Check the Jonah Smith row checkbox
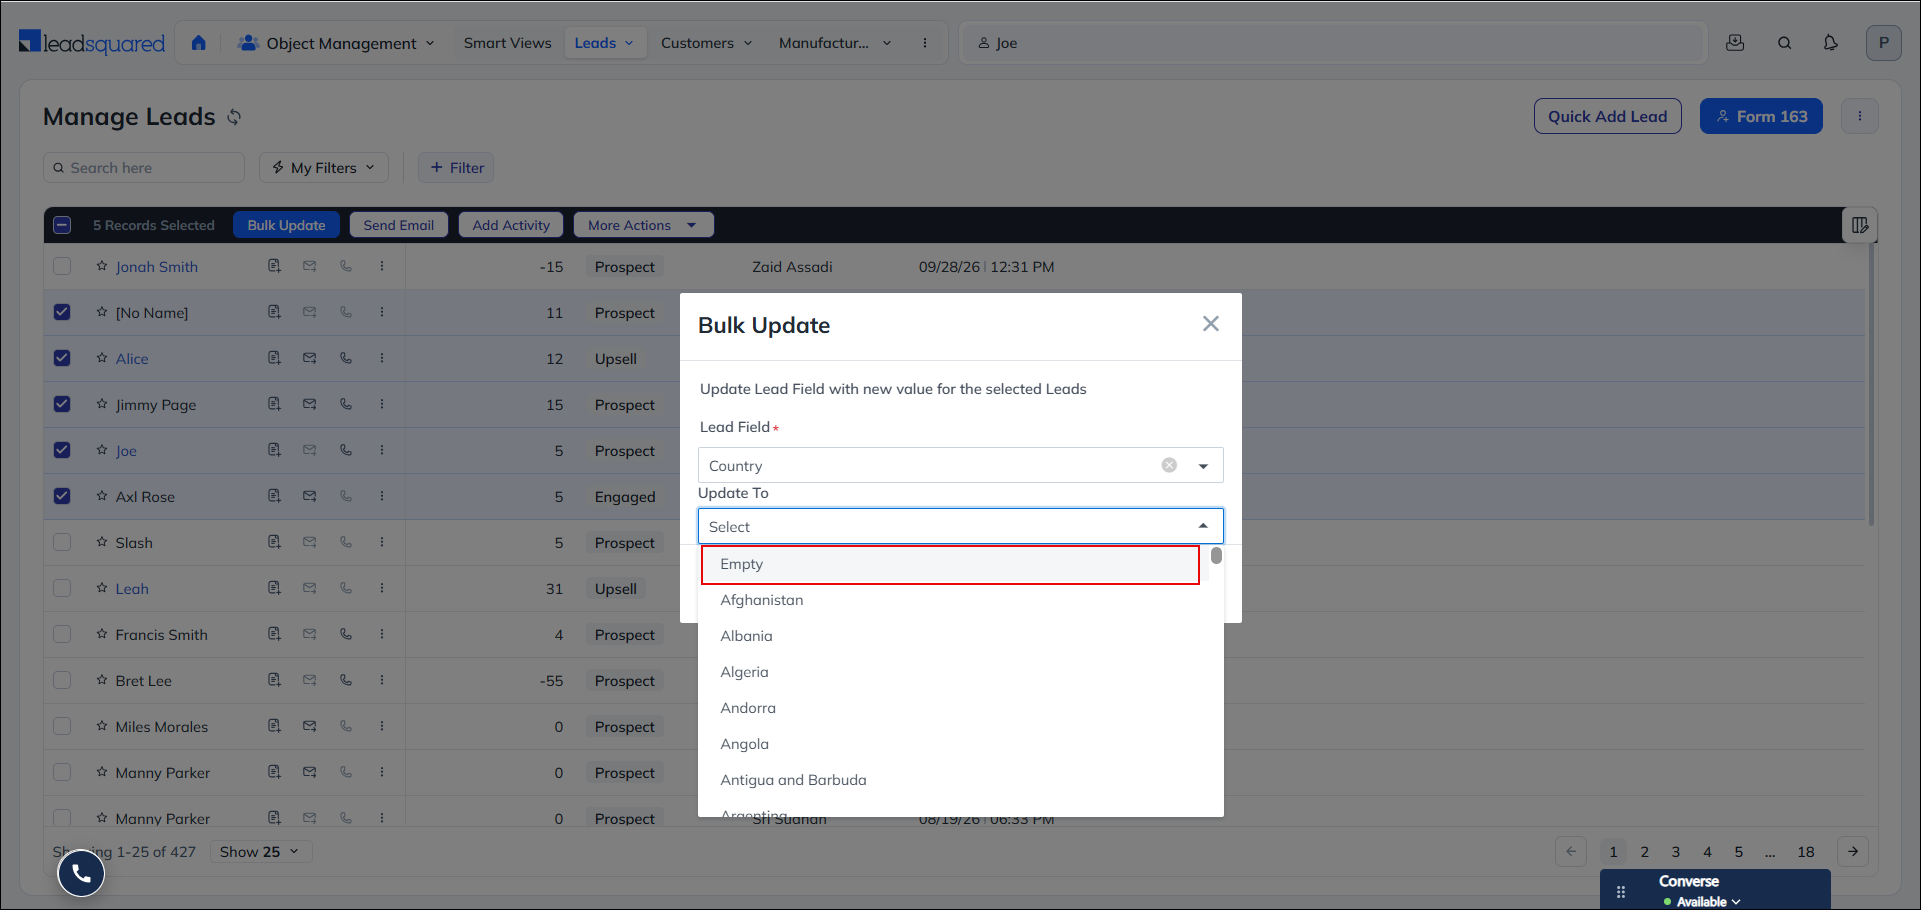This screenshot has width=1921, height=910. 62,266
